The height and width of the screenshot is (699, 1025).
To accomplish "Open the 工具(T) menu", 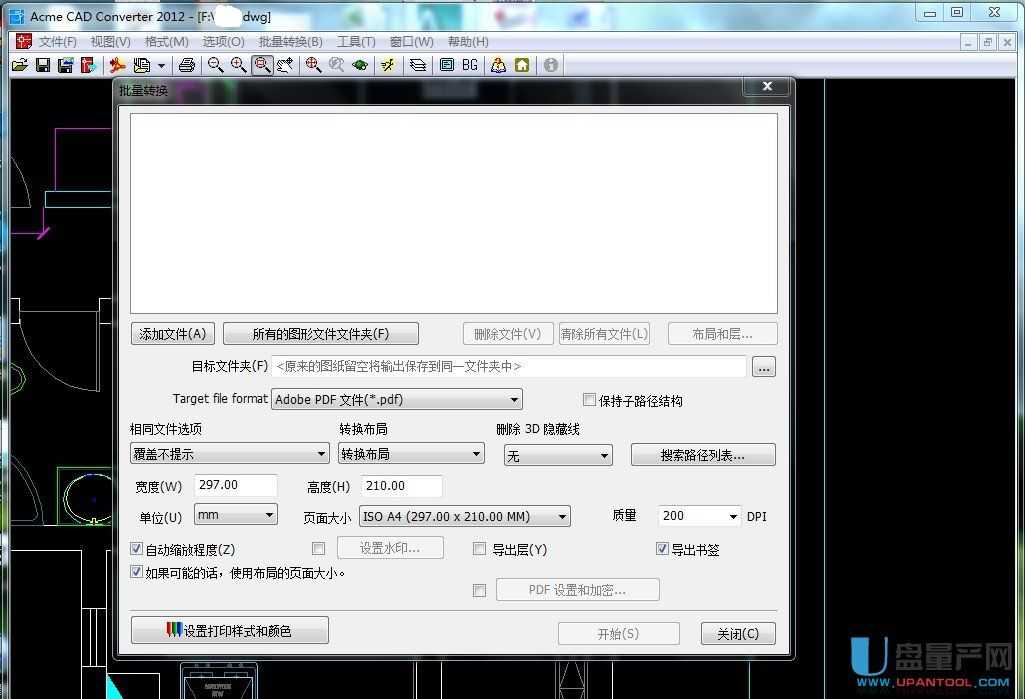I will click(x=356, y=42).
